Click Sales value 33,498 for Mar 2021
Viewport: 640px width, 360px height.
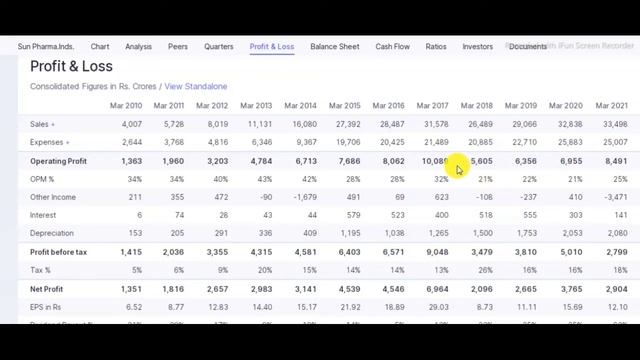pyautogui.click(x=615, y=124)
